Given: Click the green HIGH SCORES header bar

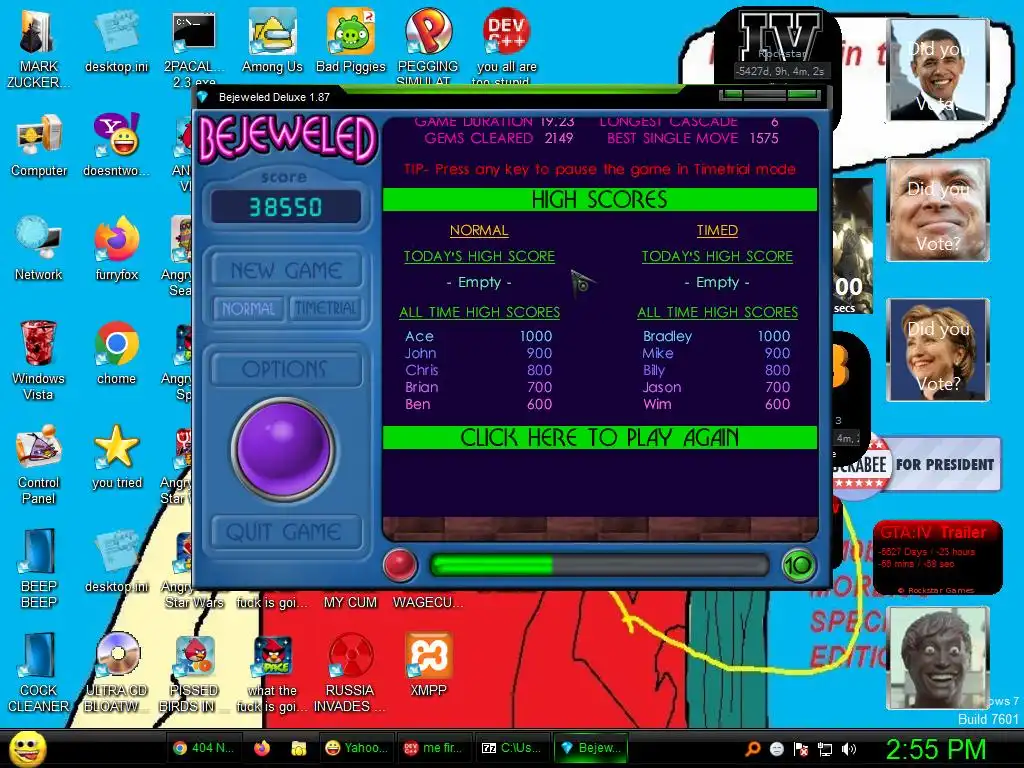Looking at the screenshot, I should 600,199.
